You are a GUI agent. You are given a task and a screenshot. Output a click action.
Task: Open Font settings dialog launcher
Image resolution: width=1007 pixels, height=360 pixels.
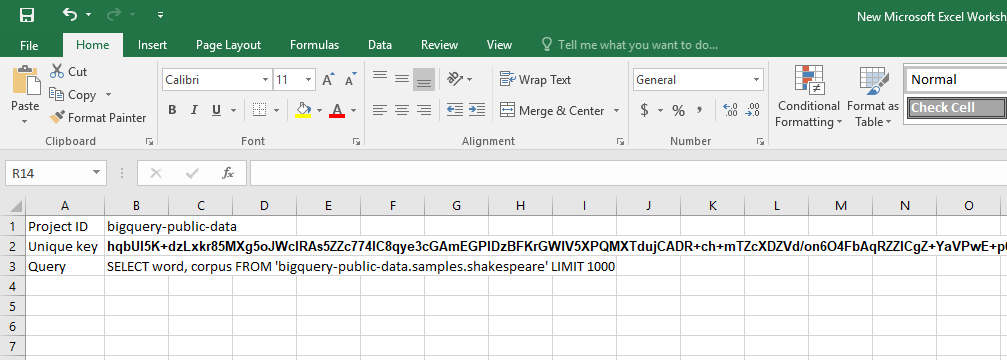[356, 141]
